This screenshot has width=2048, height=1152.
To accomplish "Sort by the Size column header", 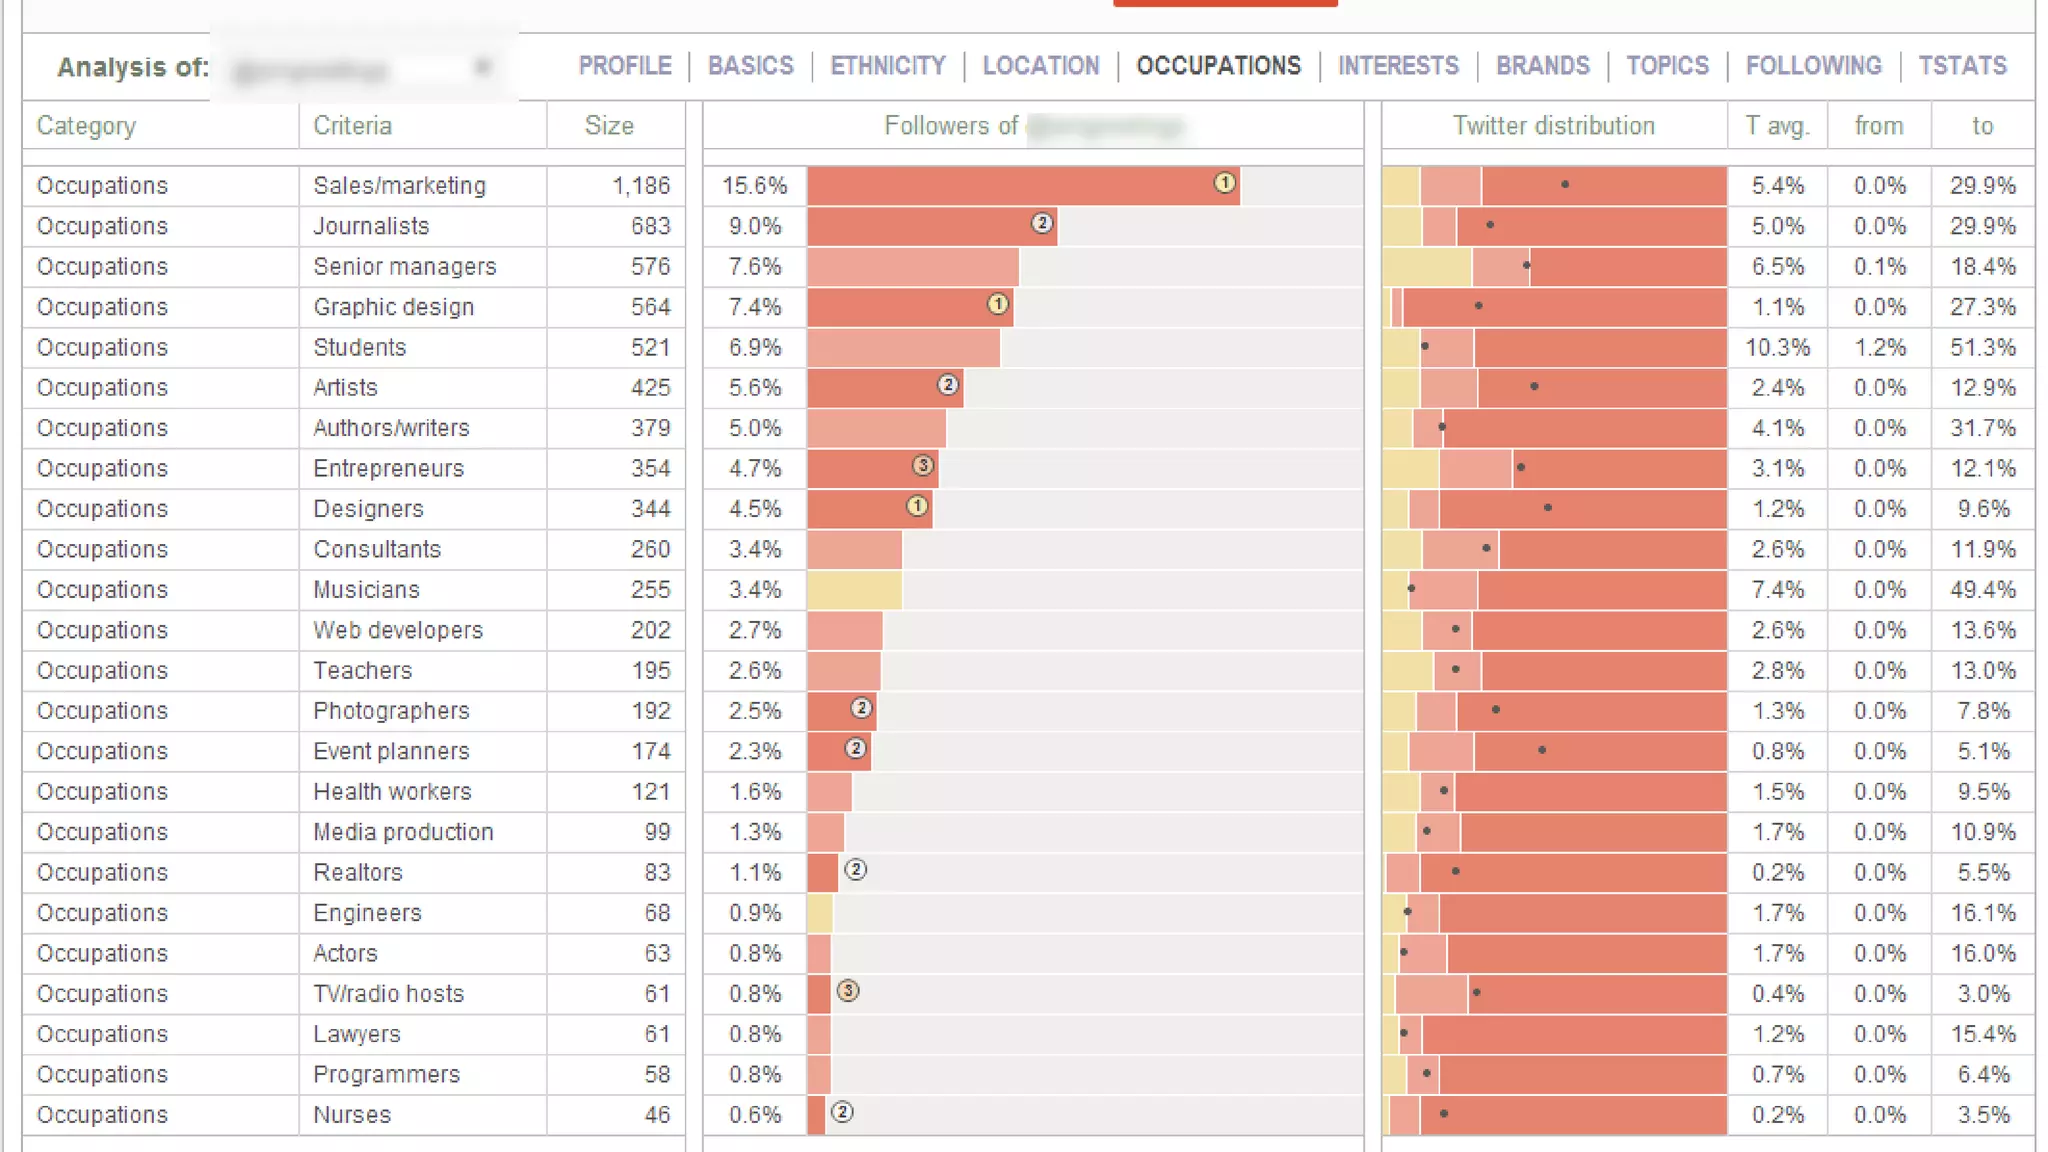I will tap(609, 126).
